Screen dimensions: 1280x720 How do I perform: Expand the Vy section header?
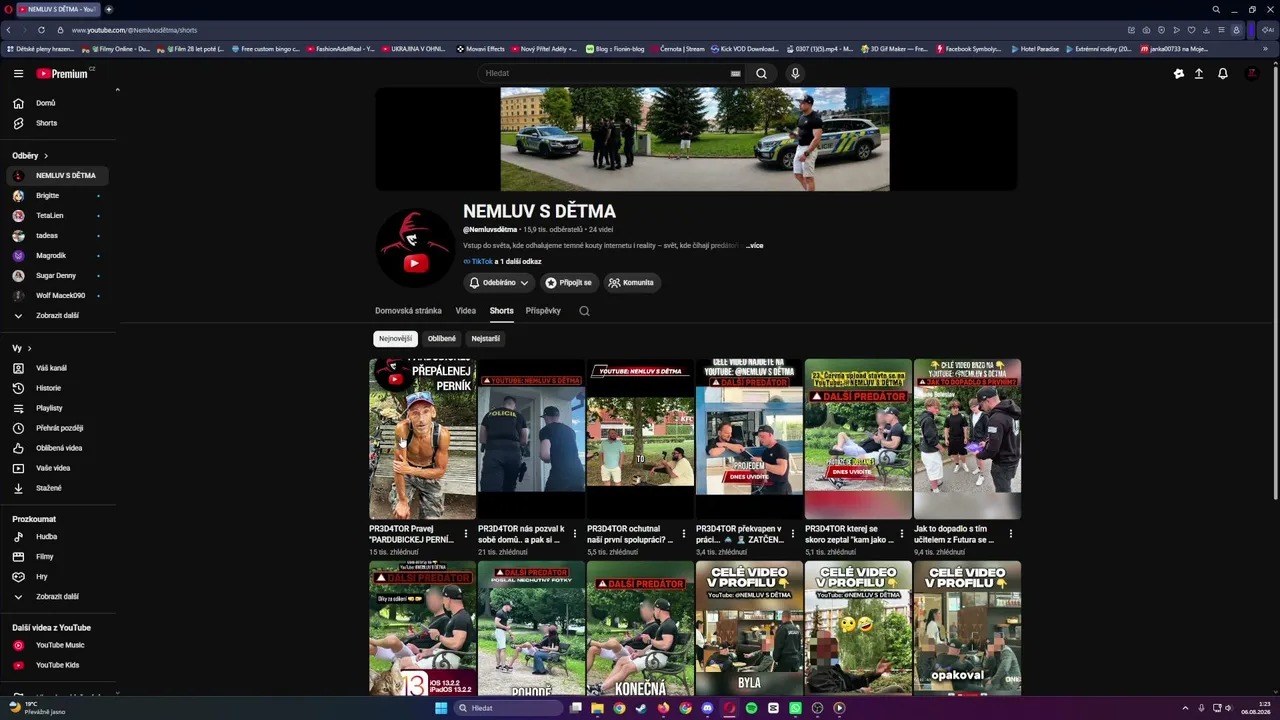click(x=22, y=348)
